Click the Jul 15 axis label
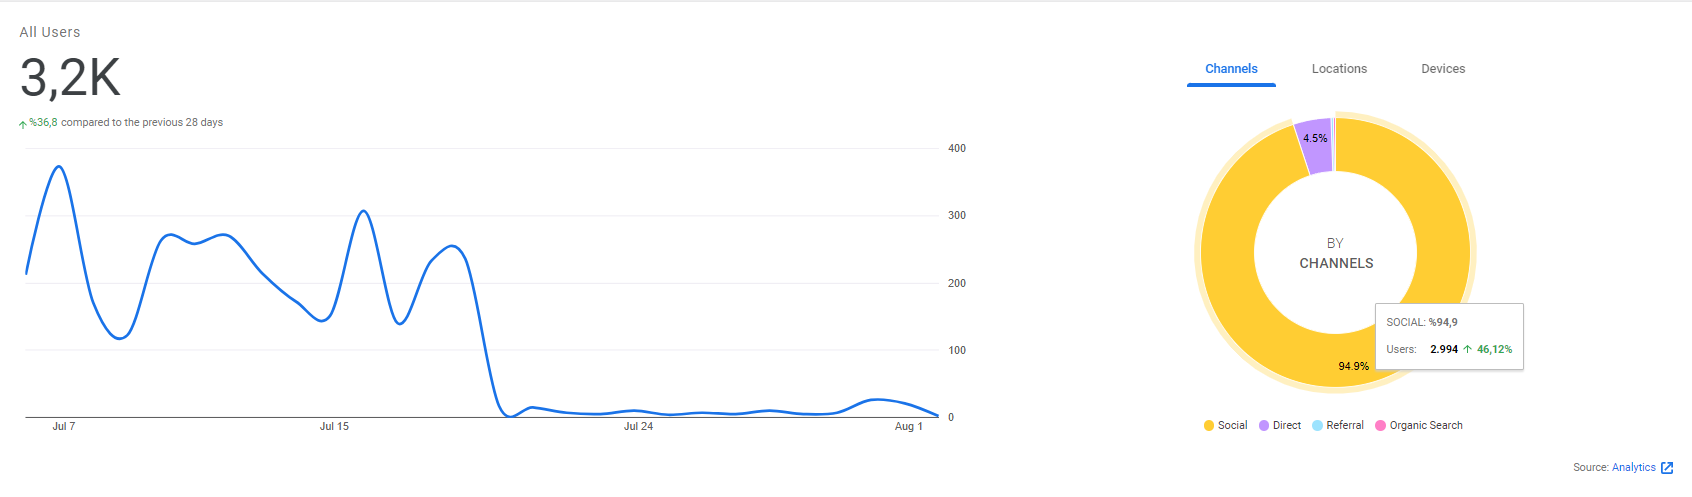Screen dimensions: 1692x497 [x=334, y=427]
